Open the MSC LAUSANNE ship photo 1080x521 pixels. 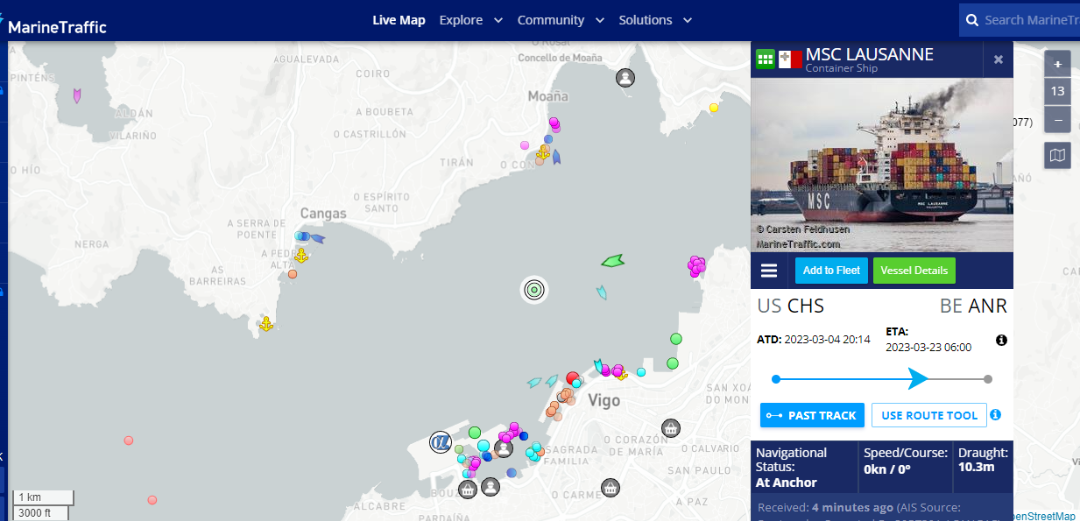[882, 164]
